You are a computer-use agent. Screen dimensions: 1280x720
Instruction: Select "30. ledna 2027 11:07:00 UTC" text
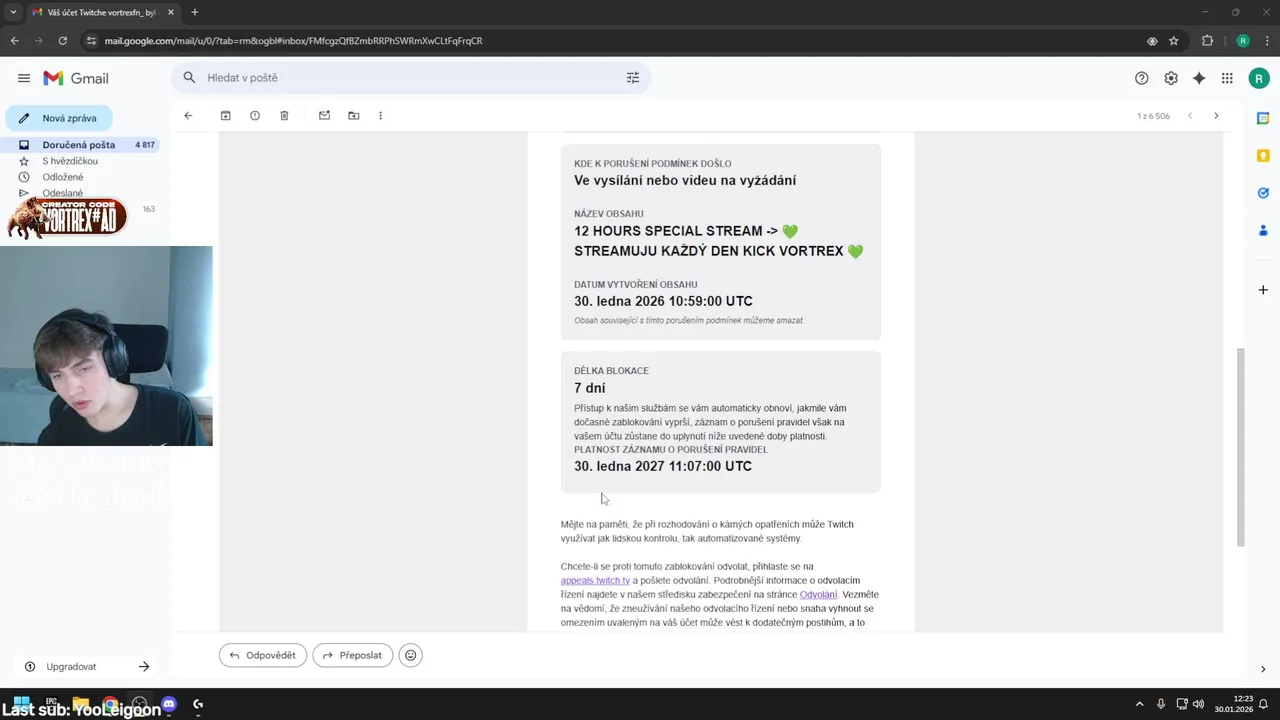[x=663, y=466]
